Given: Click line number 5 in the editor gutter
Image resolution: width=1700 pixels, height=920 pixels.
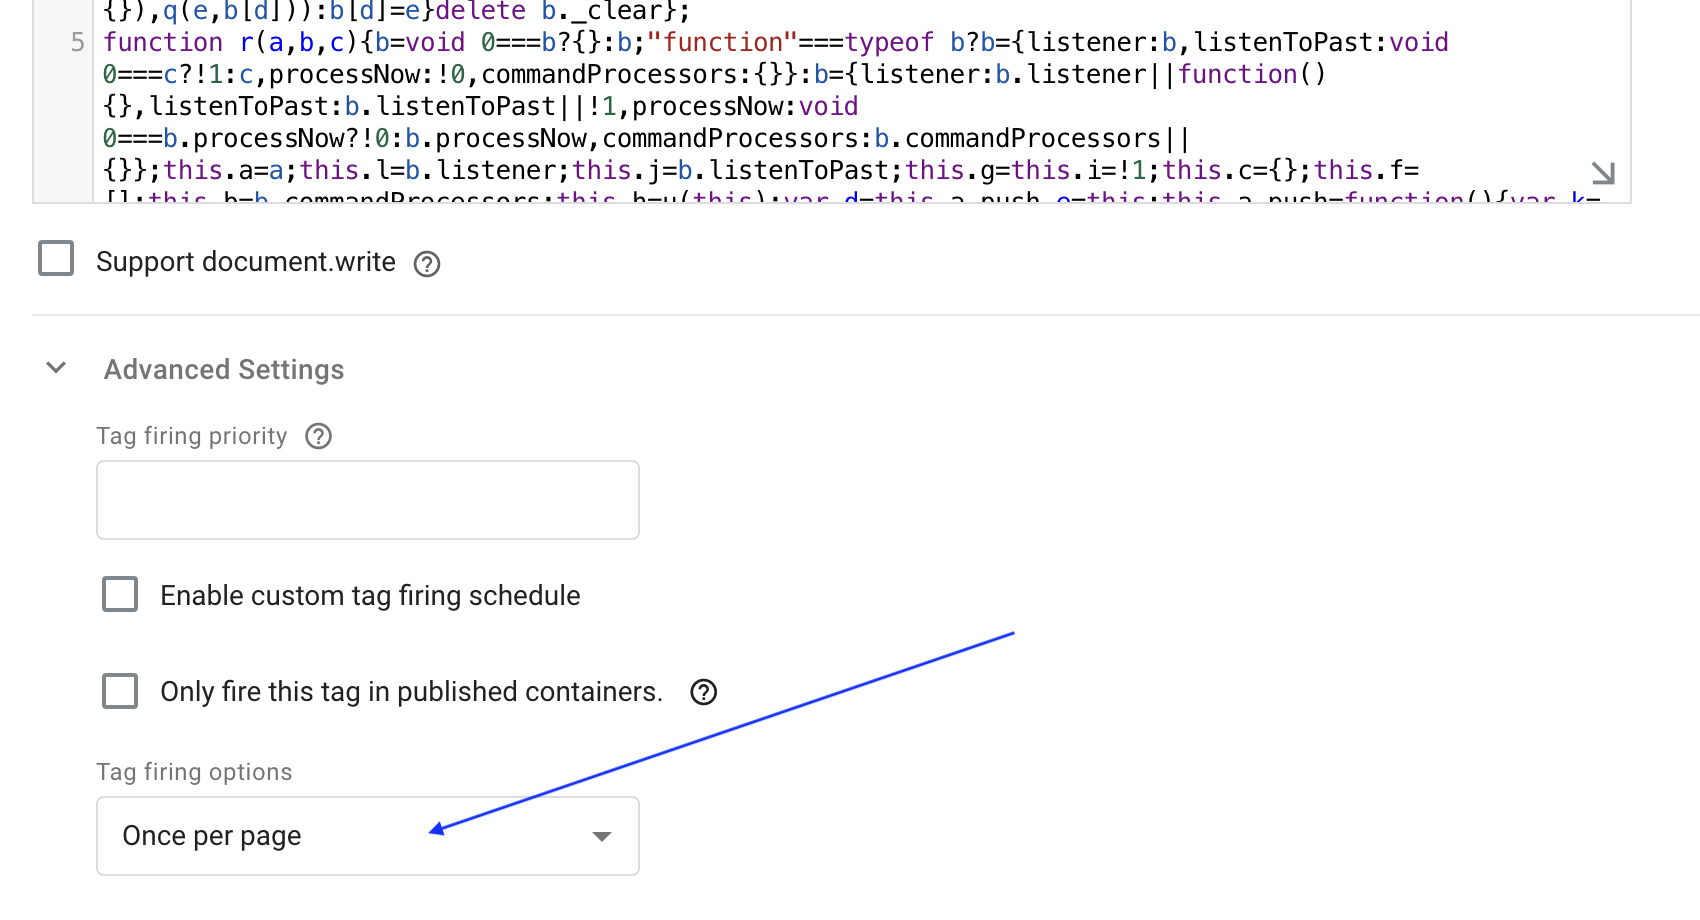Looking at the screenshot, I should pos(77,42).
